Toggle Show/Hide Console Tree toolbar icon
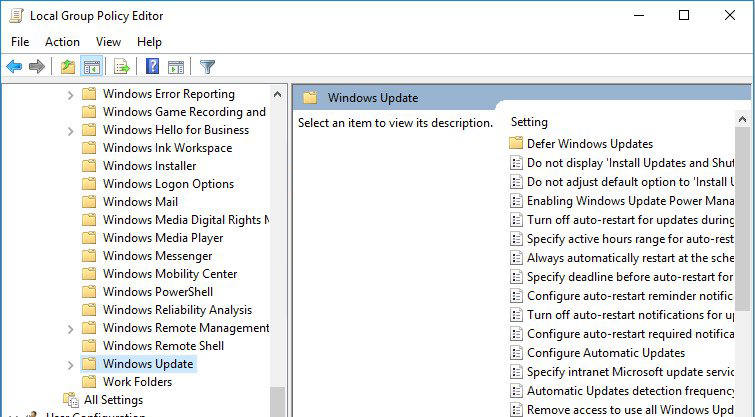 91,66
